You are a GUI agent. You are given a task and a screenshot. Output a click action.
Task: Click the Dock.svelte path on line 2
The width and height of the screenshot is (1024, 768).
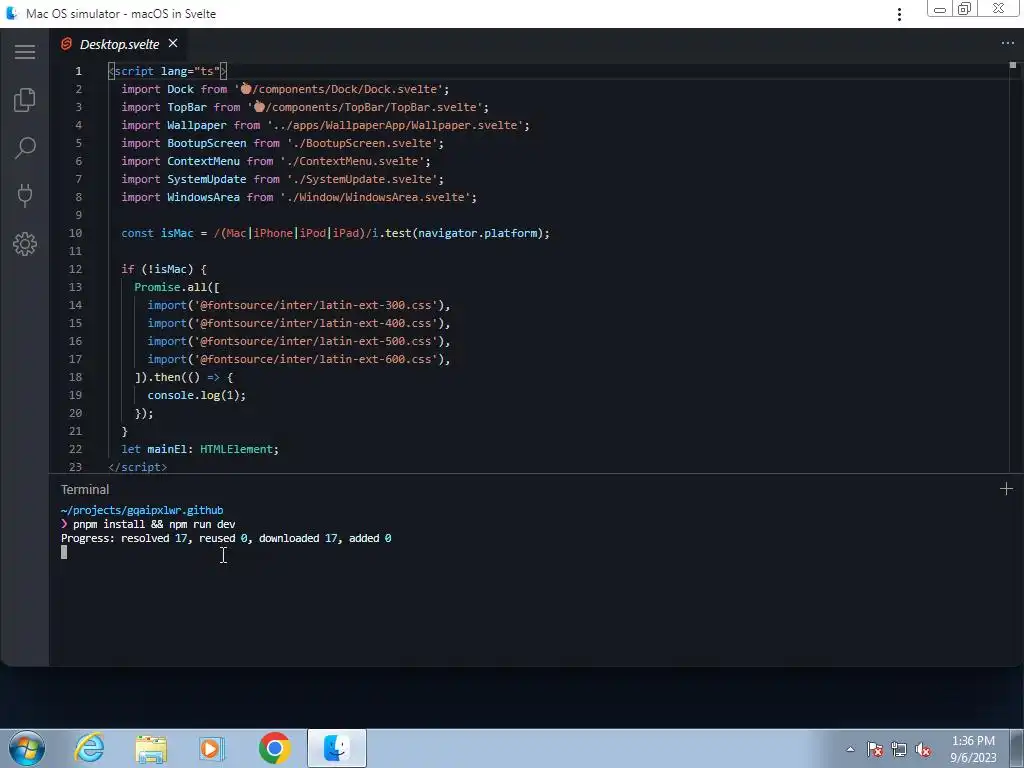point(338,89)
